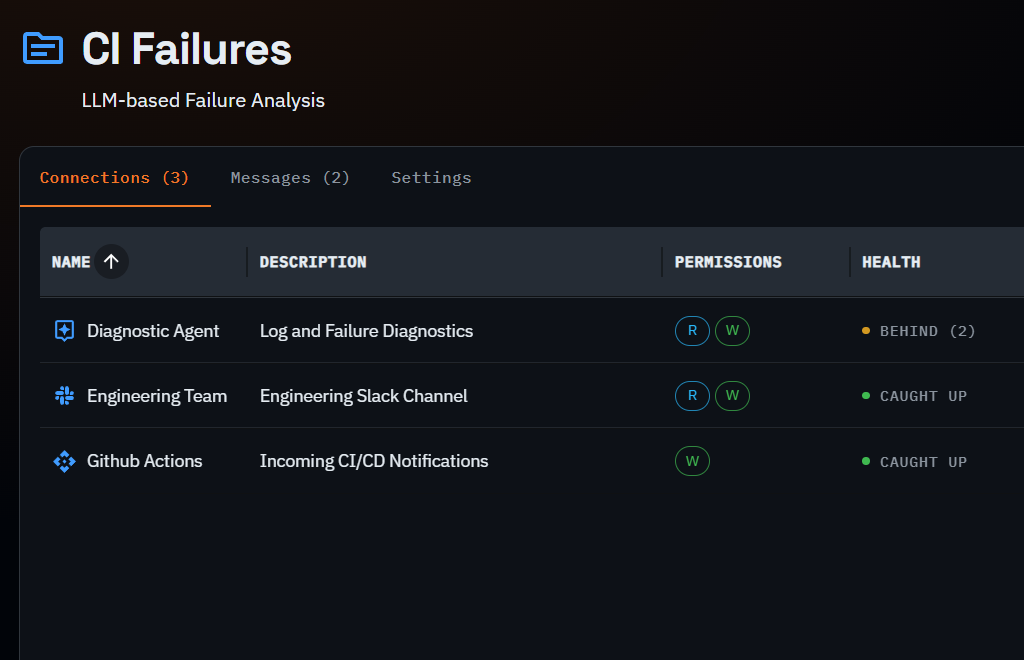The image size is (1024, 660).
Task: Switch to the Messages (2) tab
Action: pos(290,178)
